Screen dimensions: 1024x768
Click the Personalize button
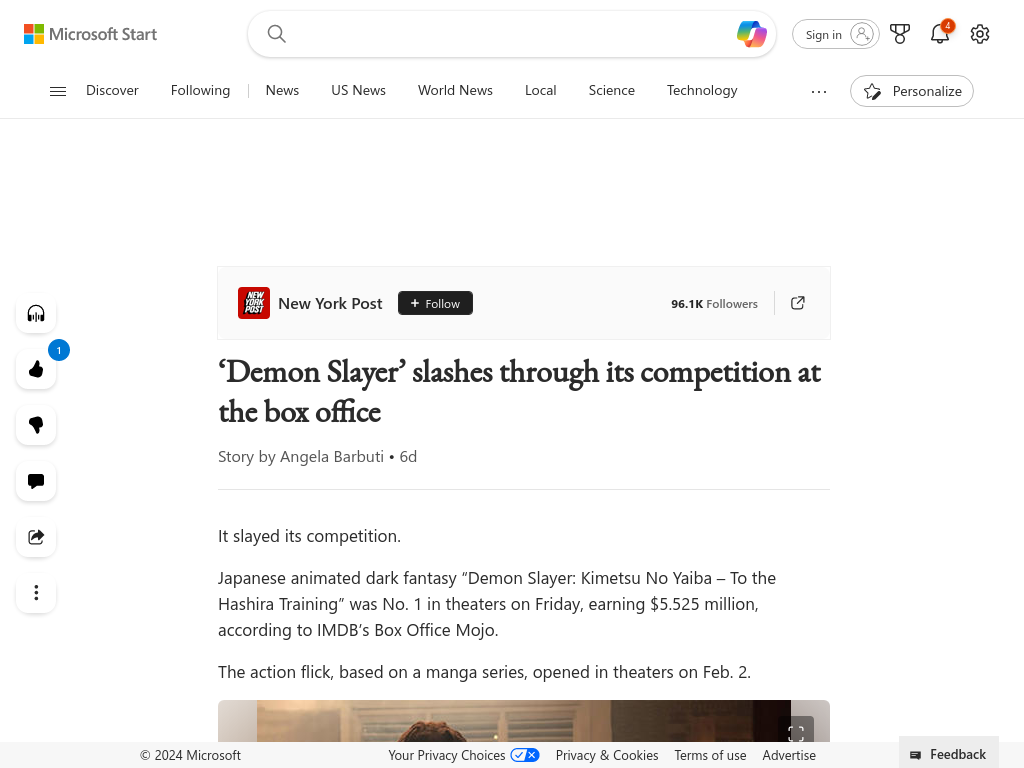click(x=912, y=91)
